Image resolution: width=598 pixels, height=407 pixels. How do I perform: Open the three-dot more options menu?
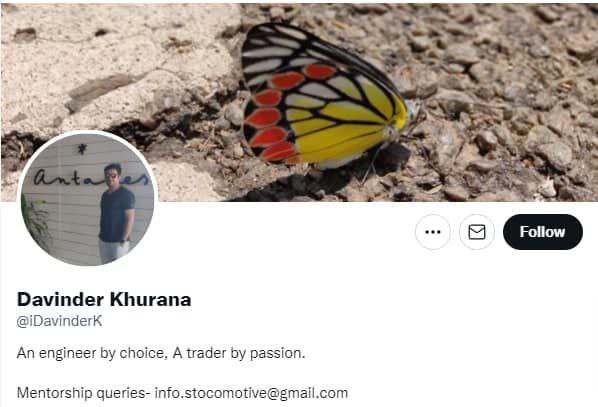click(x=432, y=232)
